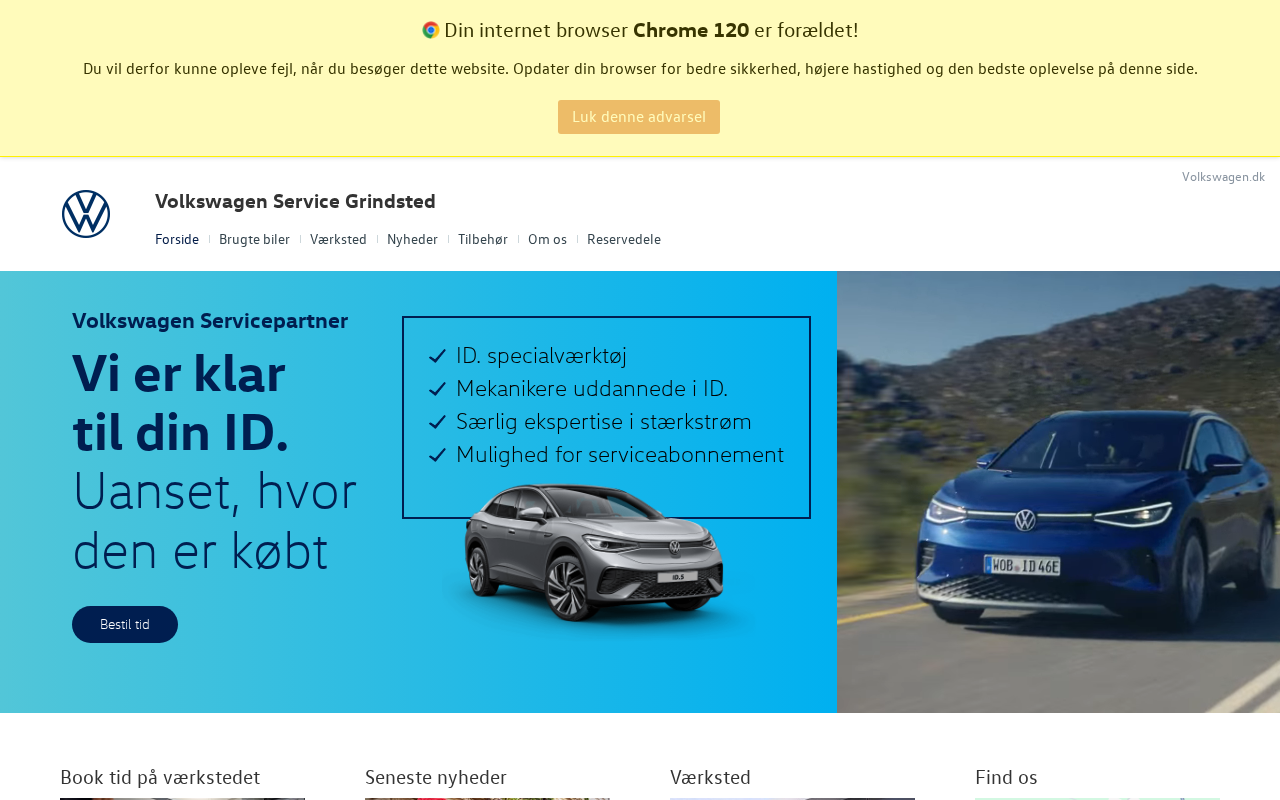Click the ID. specialværktøj checkmark icon
Screen dimensions: 1280x800
[437, 356]
